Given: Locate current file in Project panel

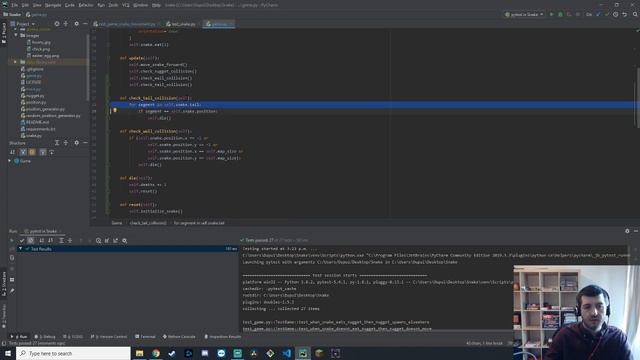Looking at the screenshot, I should (57, 24).
